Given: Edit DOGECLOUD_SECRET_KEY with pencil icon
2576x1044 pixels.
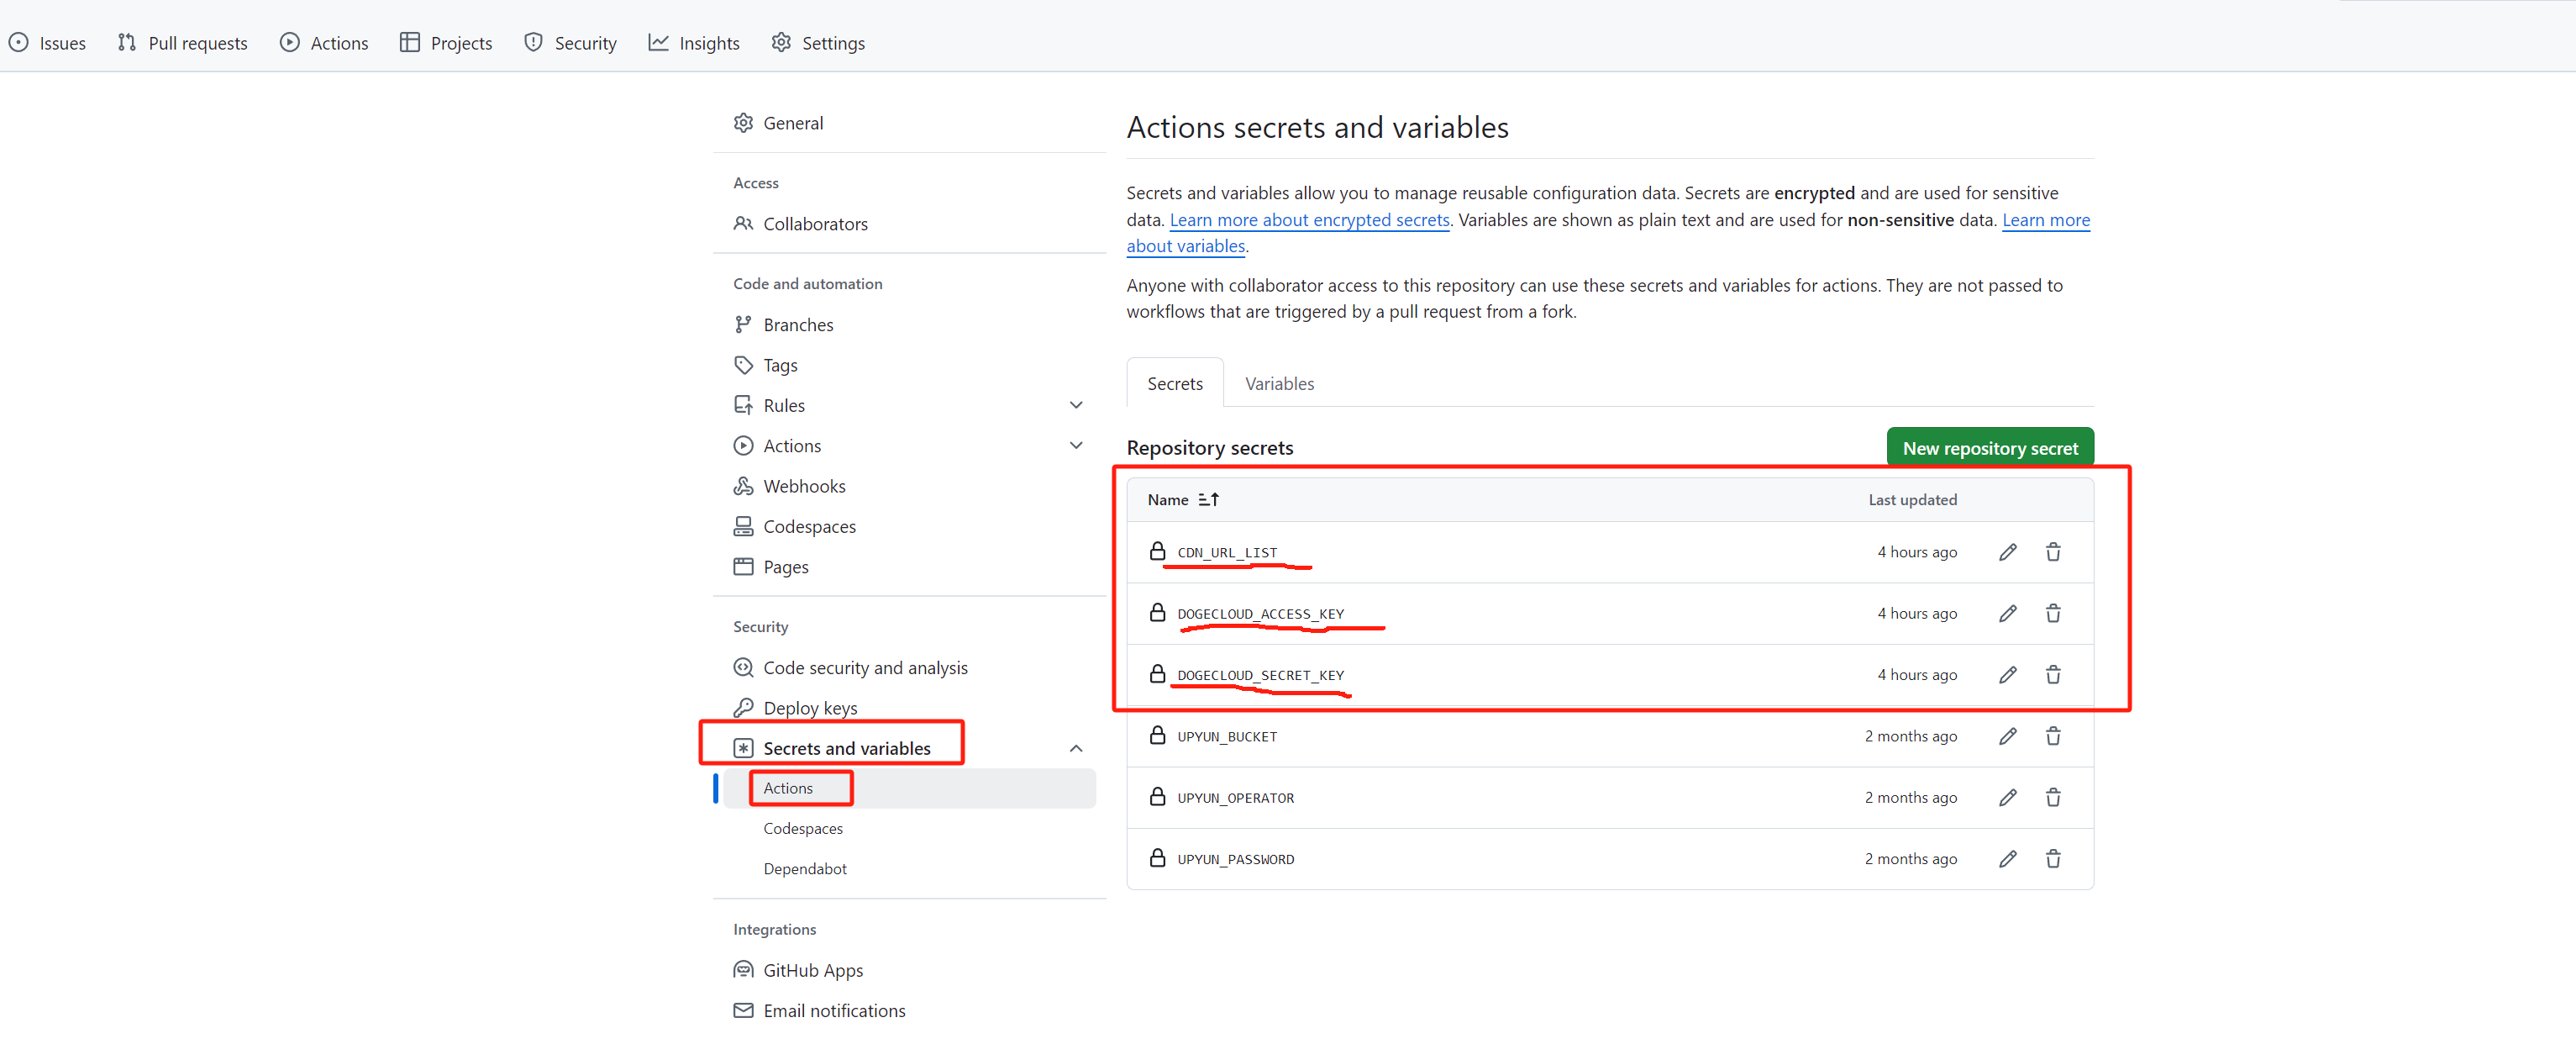Looking at the screenshot, I should pyautogui.click(x=2007, y=675).
